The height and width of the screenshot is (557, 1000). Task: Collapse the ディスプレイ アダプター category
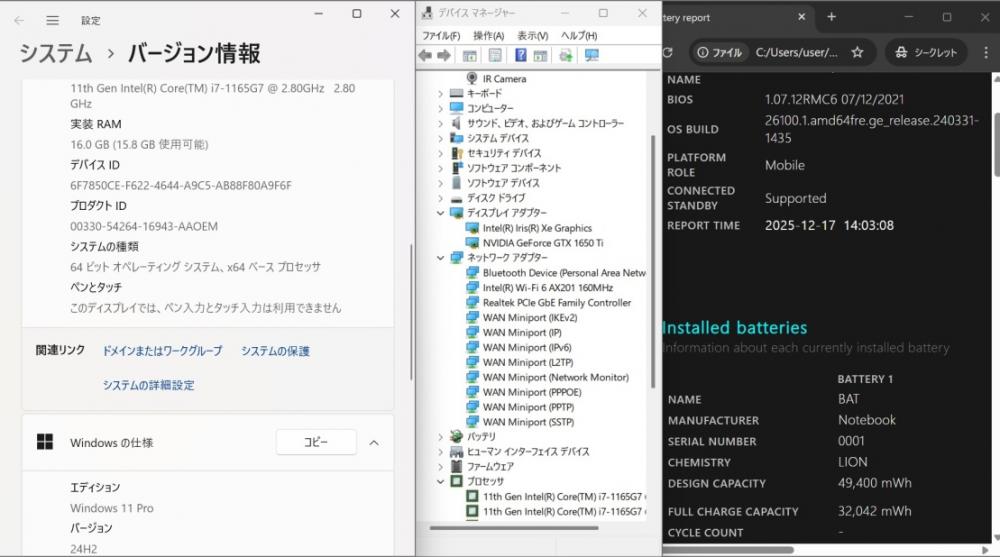coord(440,212)
